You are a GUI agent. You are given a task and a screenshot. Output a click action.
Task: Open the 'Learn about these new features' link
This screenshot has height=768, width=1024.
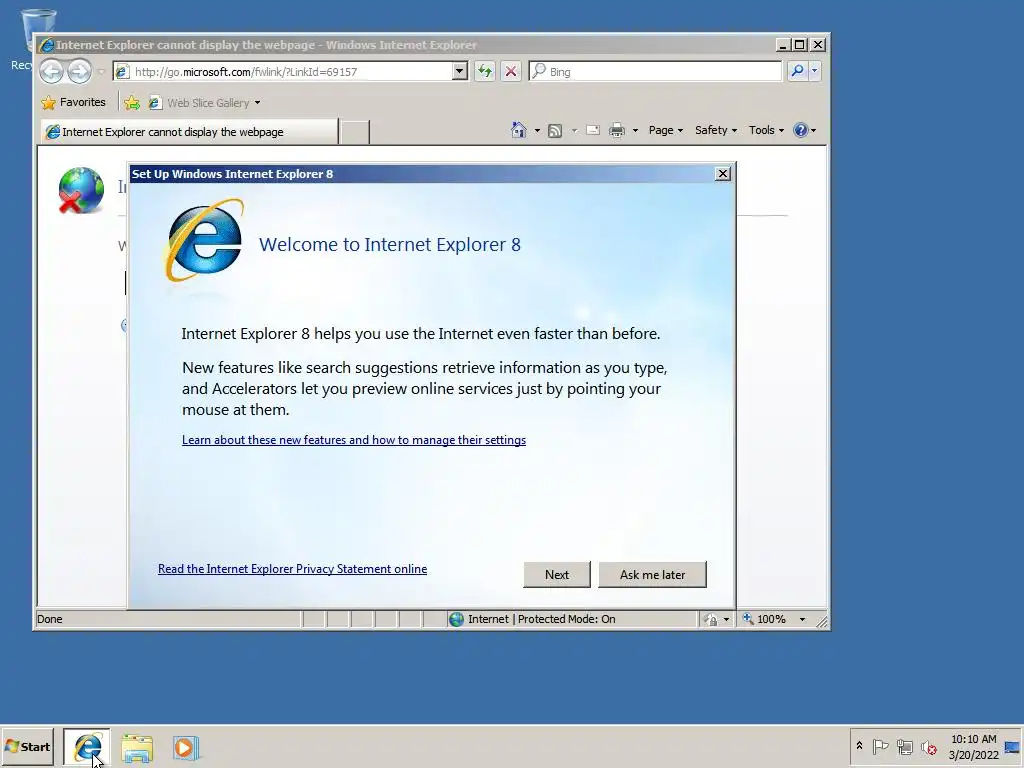pyautogui.click(x=354, y=440)
